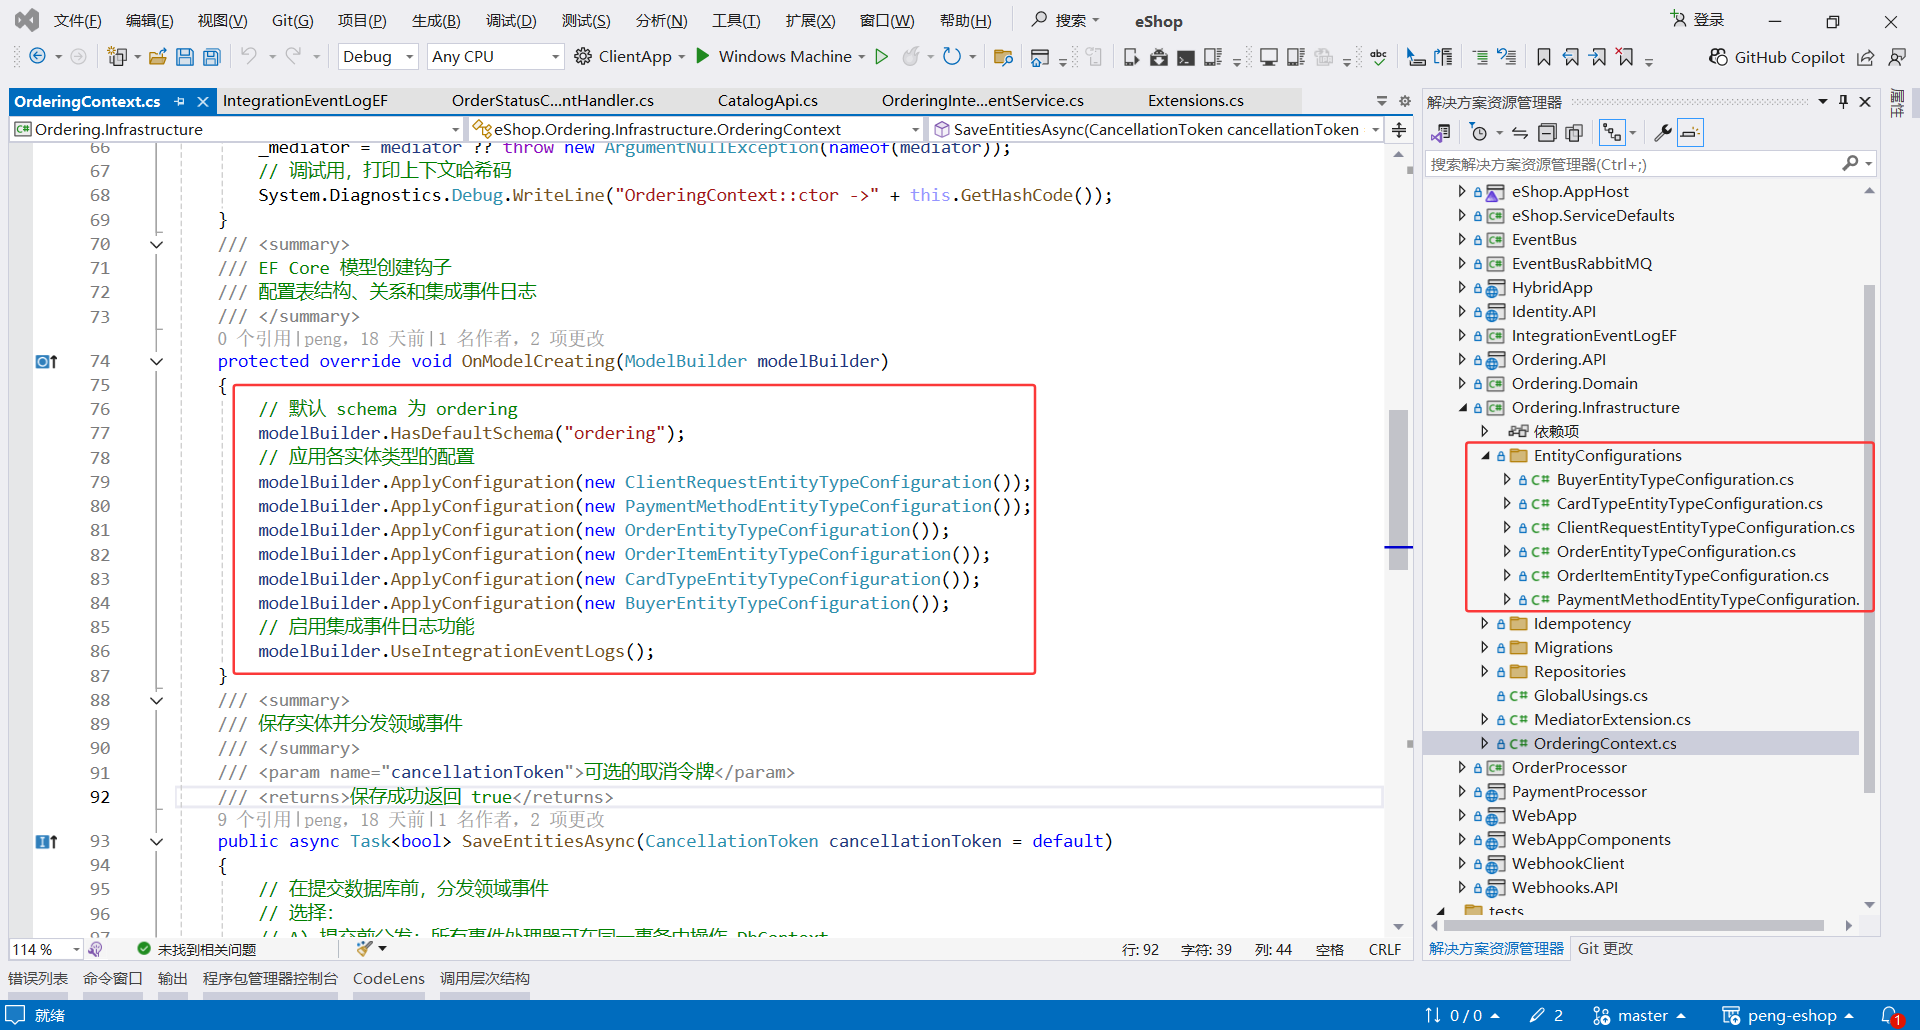Click the Solution Explorer horizontal scrollbar
This screenshot has width=1920, height=1030.
click(1636, 926)
